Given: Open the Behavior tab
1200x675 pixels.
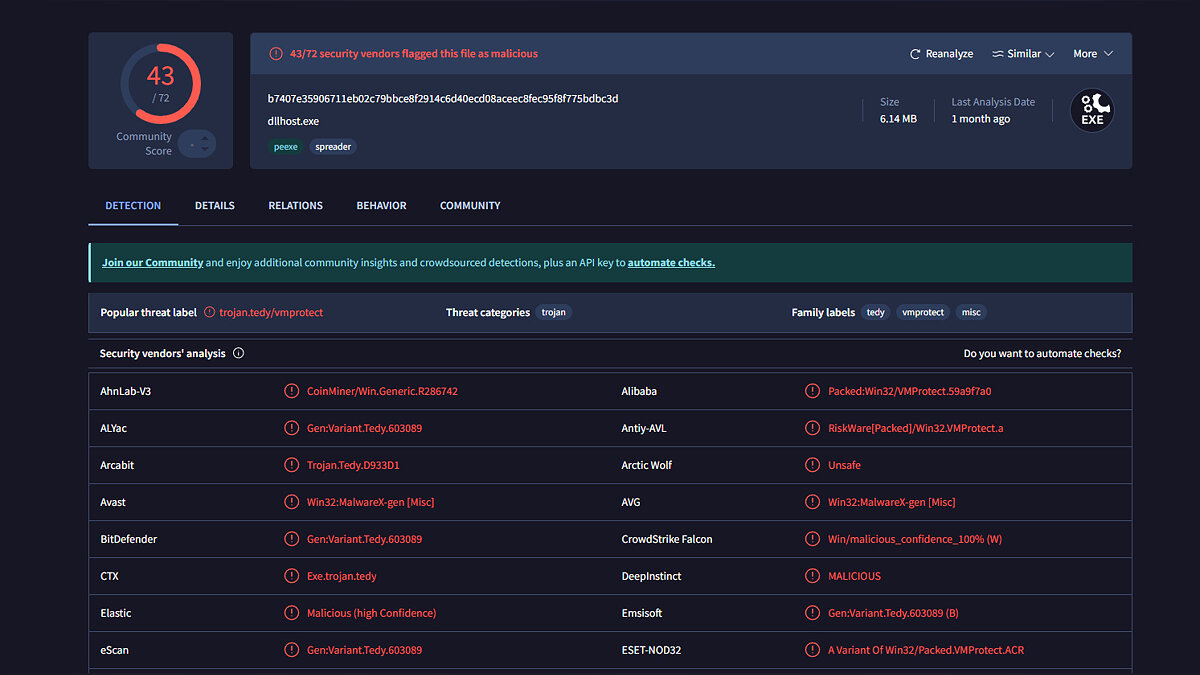Looking at the screenshot, I should (381, 205).
